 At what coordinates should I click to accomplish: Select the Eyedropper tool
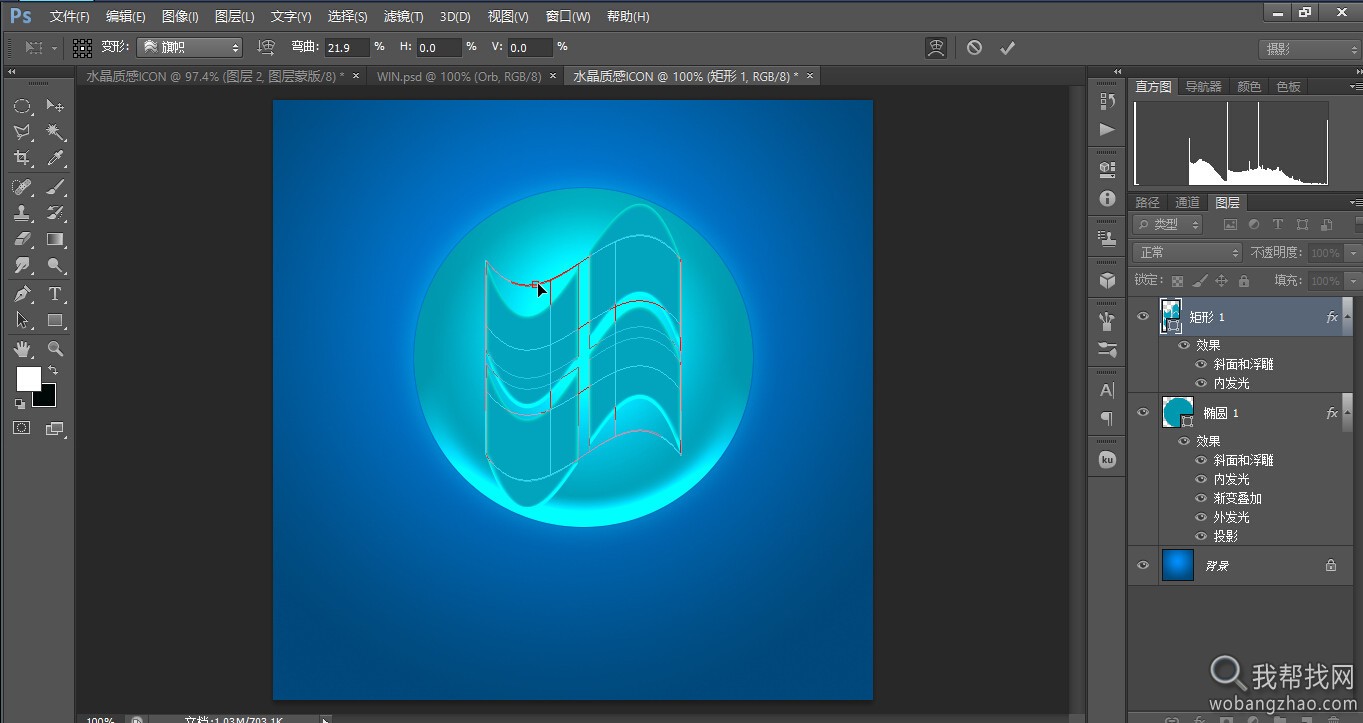click(x=55, y=158)
